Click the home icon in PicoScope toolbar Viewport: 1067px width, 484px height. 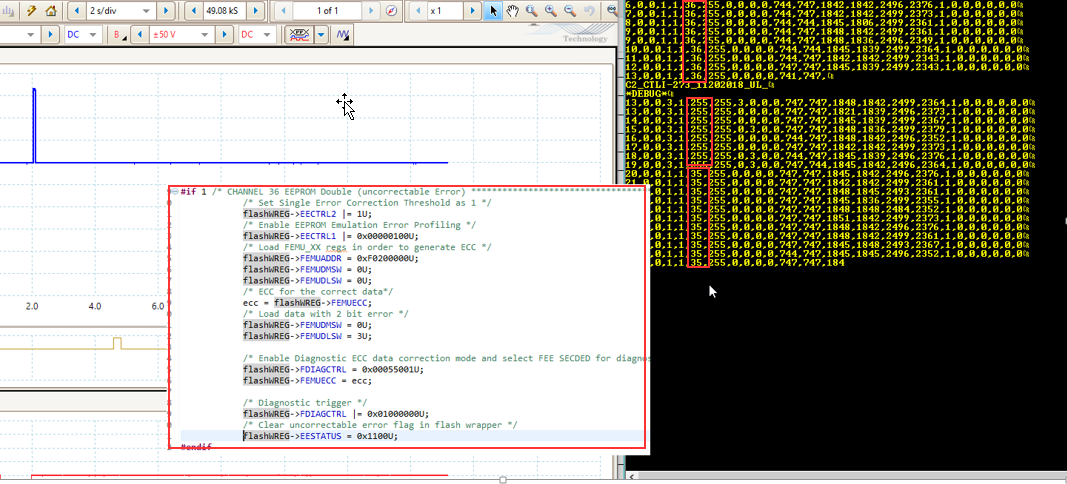[50, 10]
